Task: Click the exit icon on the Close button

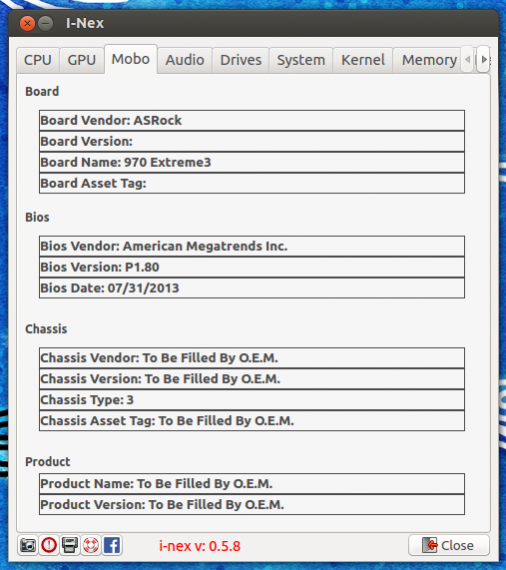Action: pos(430,545)
